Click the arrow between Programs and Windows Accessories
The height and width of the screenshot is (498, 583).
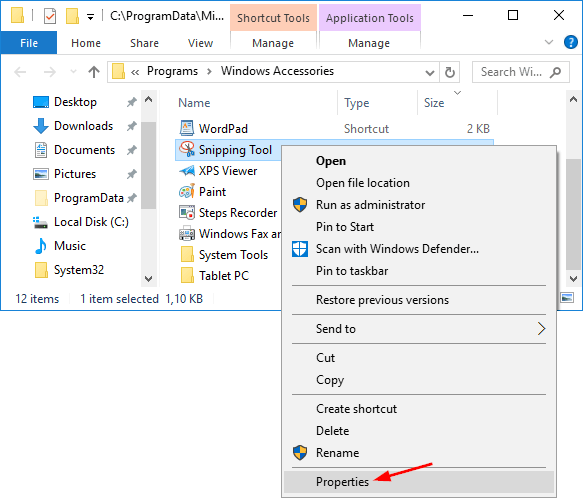tap(209, 71)
